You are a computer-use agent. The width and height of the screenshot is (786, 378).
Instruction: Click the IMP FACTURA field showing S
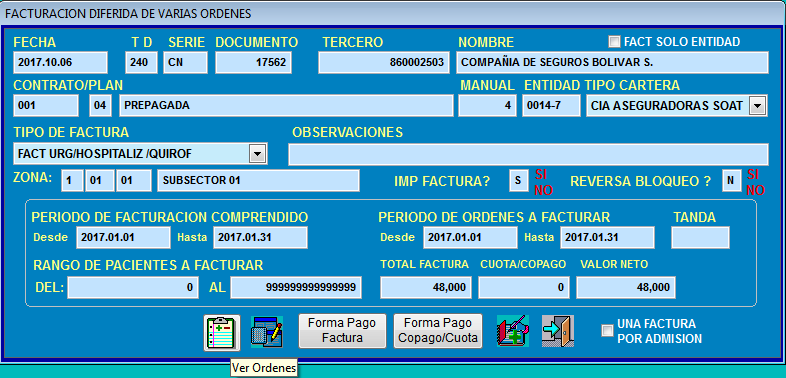click(x=519, y=181)
